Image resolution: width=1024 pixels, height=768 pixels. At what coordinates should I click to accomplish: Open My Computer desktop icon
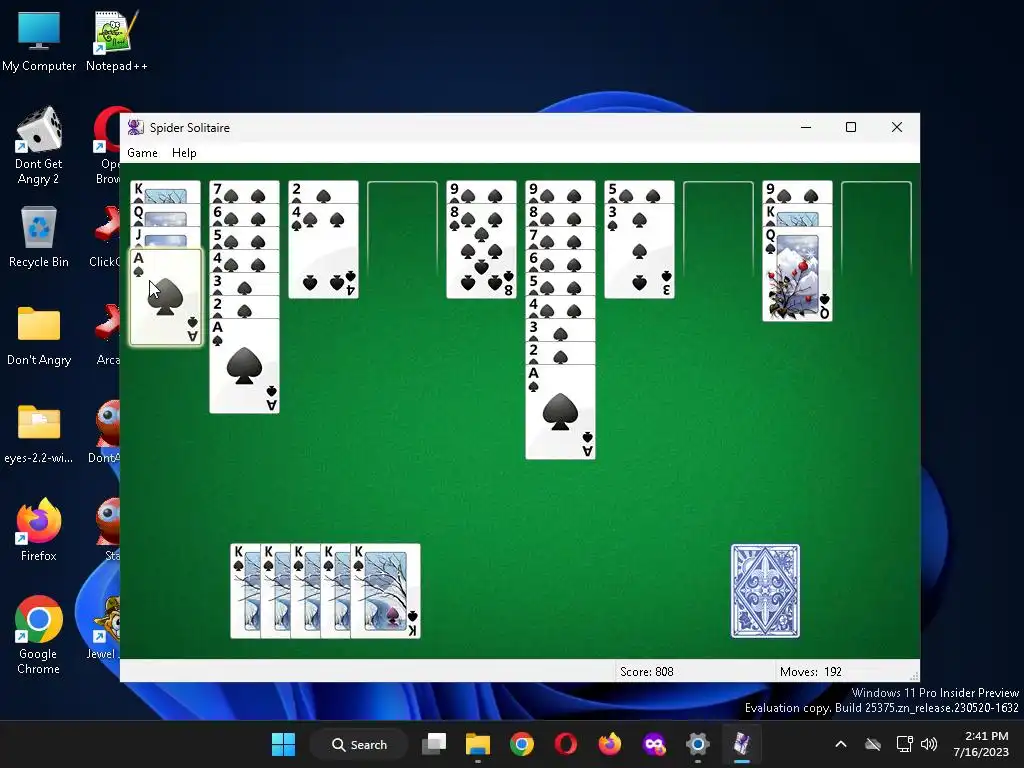tap(39, 41)
